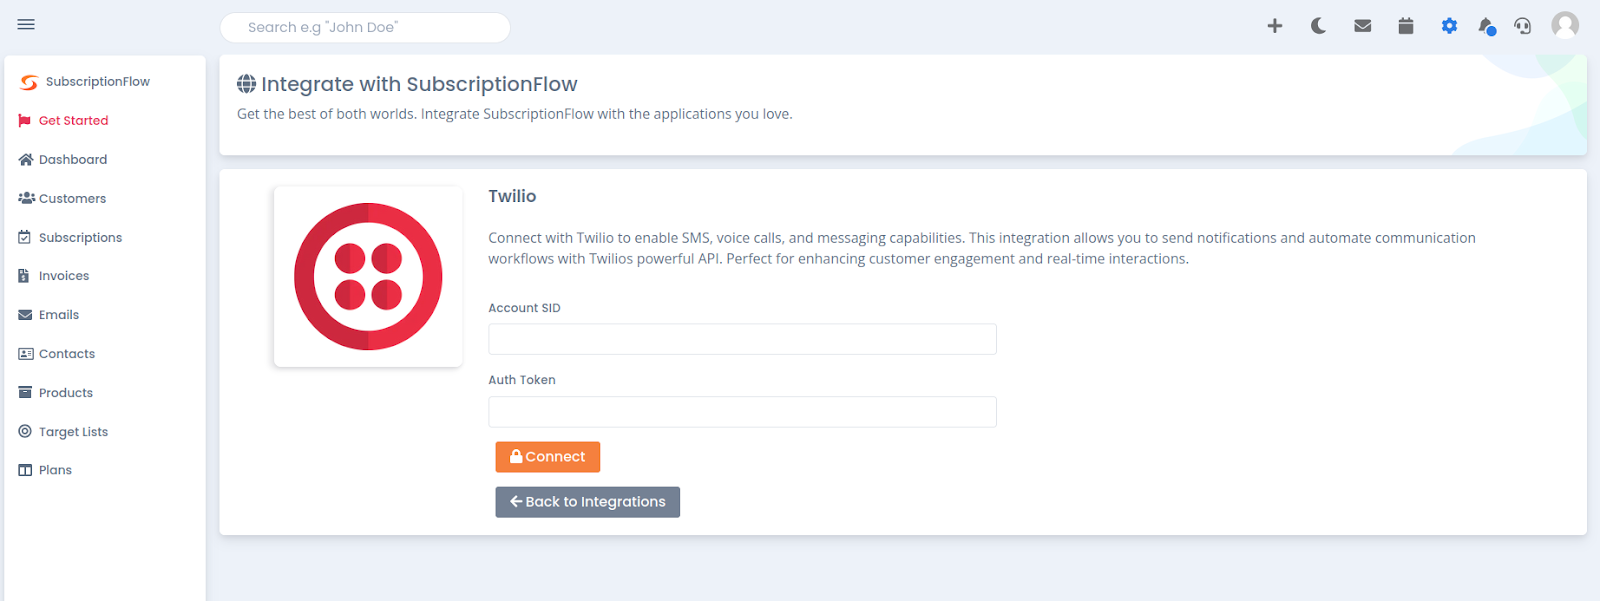Toggle dark mode moon icon
This screenshot has width=1600, height=601.
click(x=1319, y=26)
